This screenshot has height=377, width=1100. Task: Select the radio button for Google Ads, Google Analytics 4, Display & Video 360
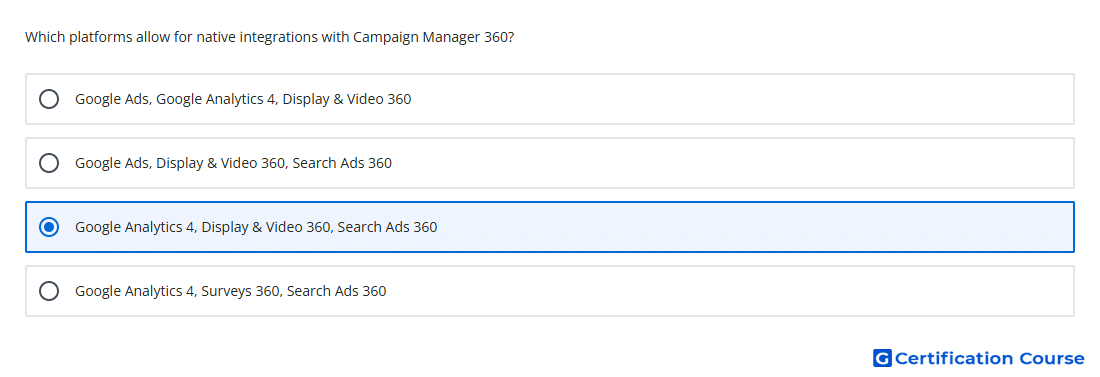coord(49,99)
